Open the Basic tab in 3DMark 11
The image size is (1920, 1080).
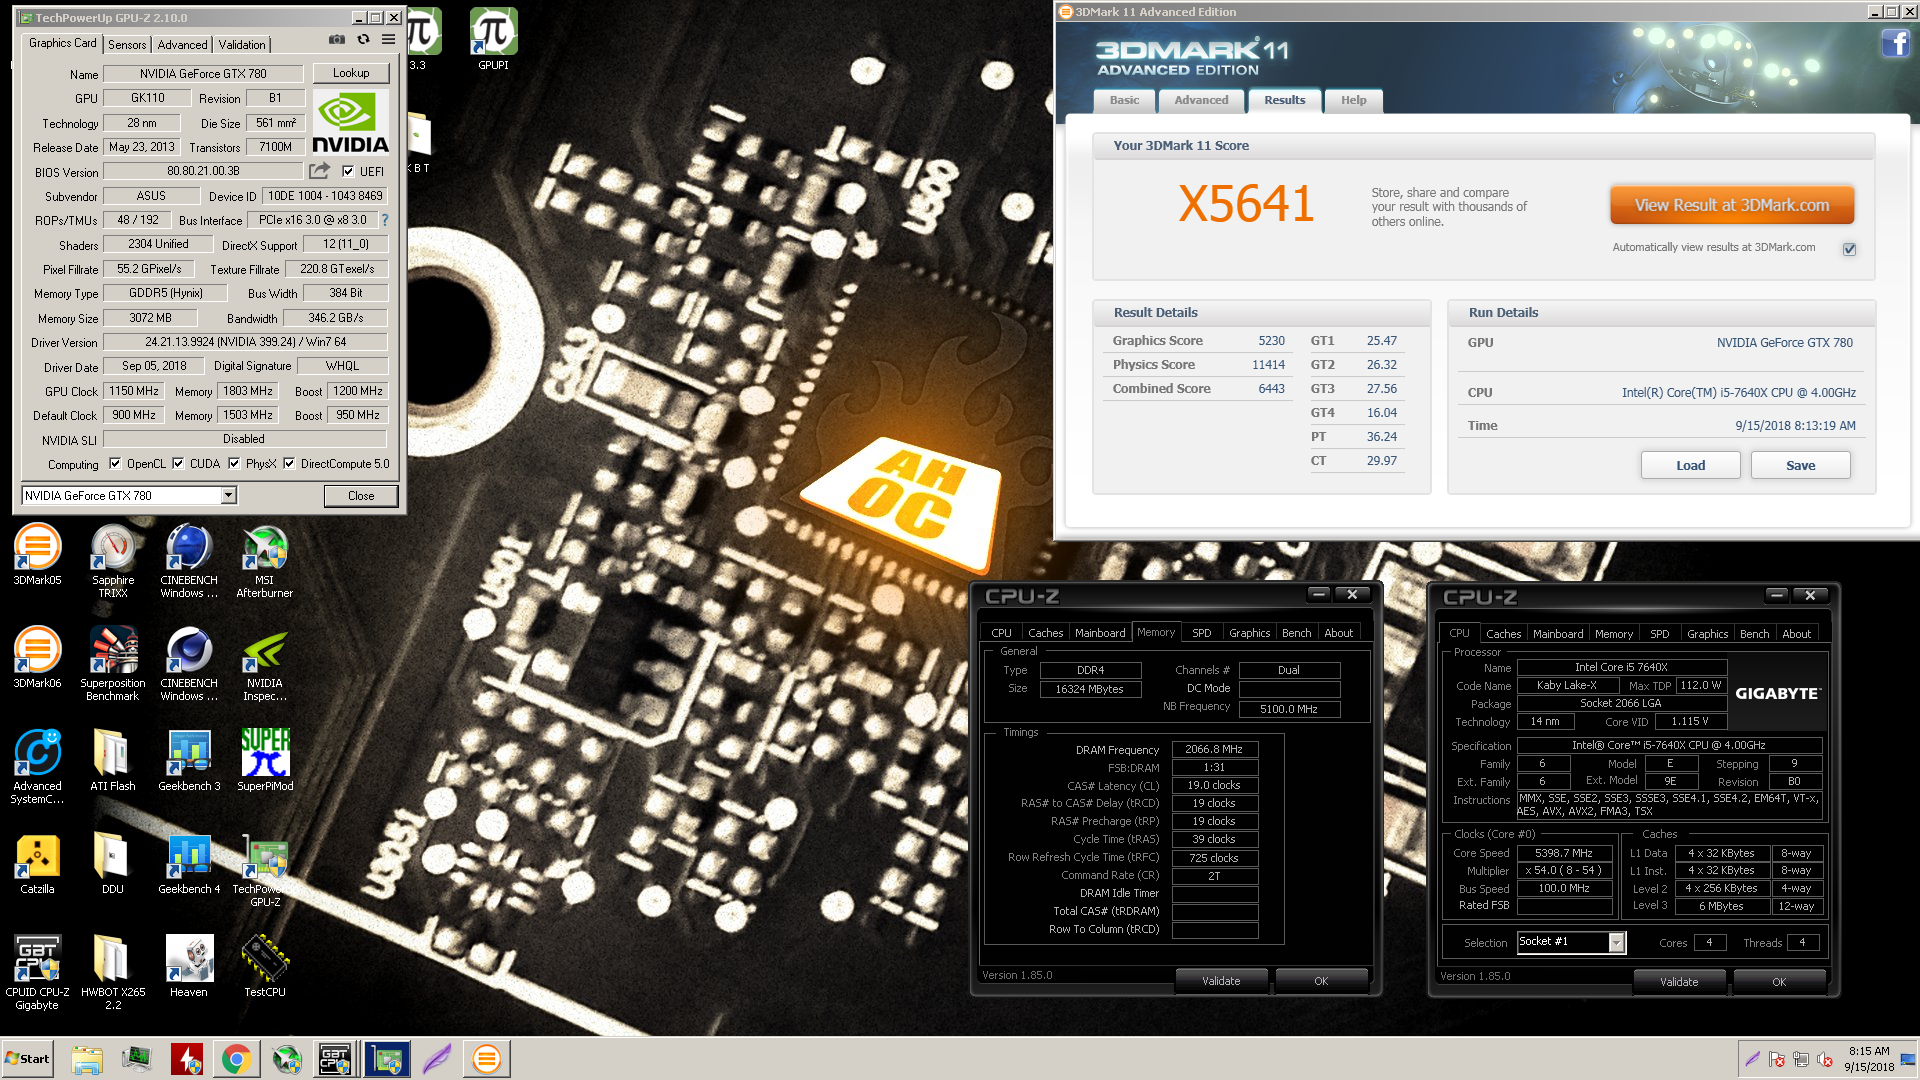pyautogui.click(x=1124, y=100)
